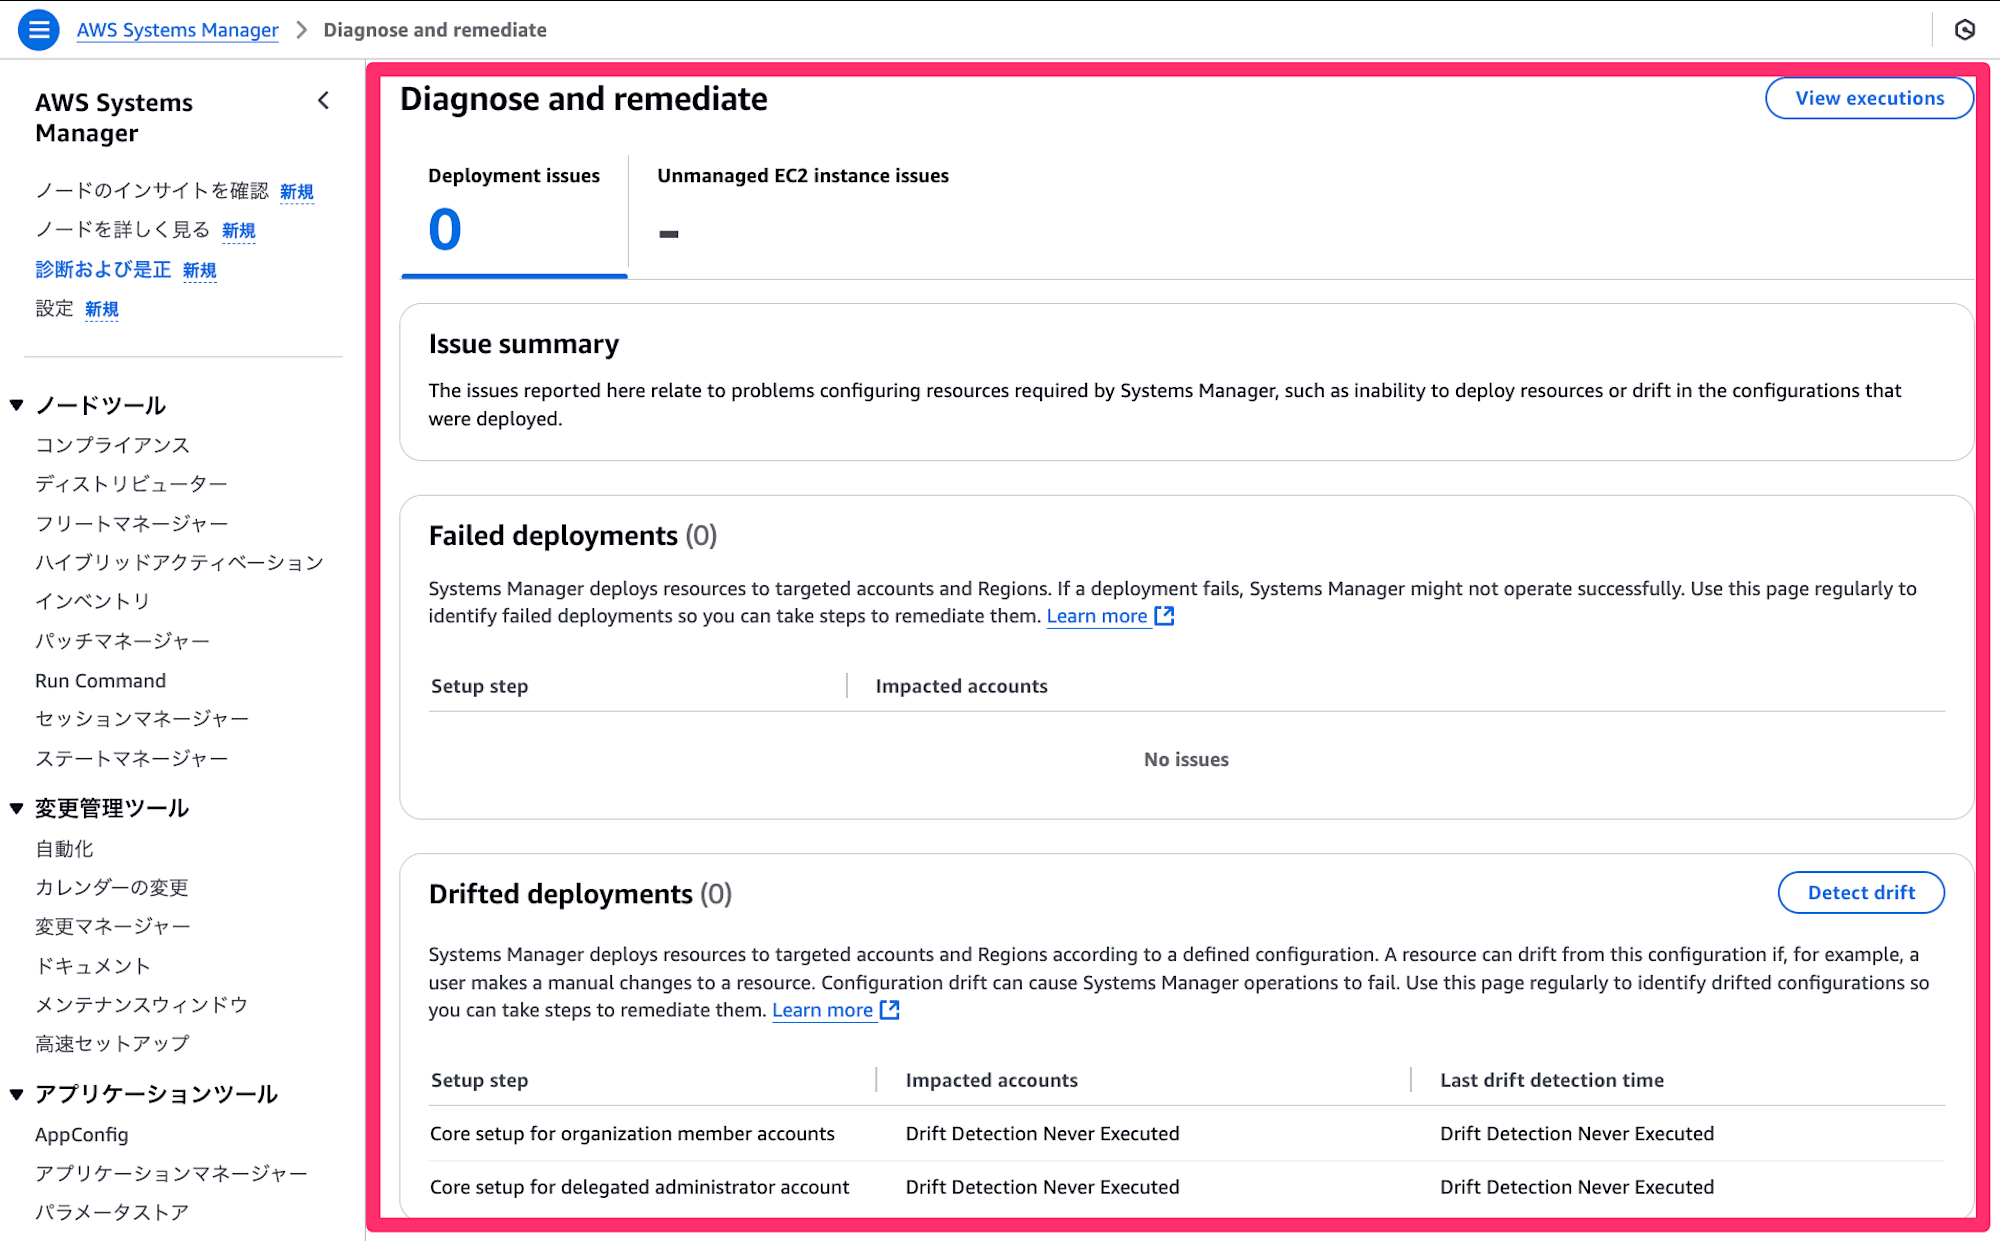Viewport: 2000px width, 1241px height.
Task: Click the View executions button
Action: tap(1869, 98)
